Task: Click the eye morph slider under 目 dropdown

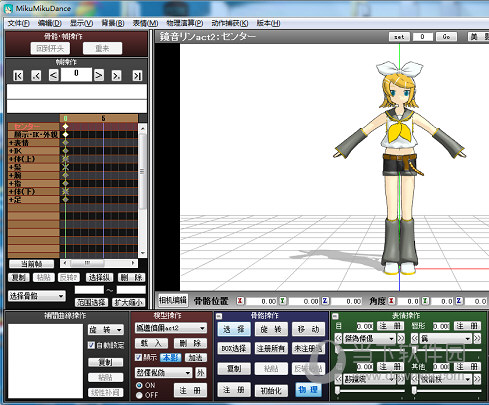Action: (370, 350)
